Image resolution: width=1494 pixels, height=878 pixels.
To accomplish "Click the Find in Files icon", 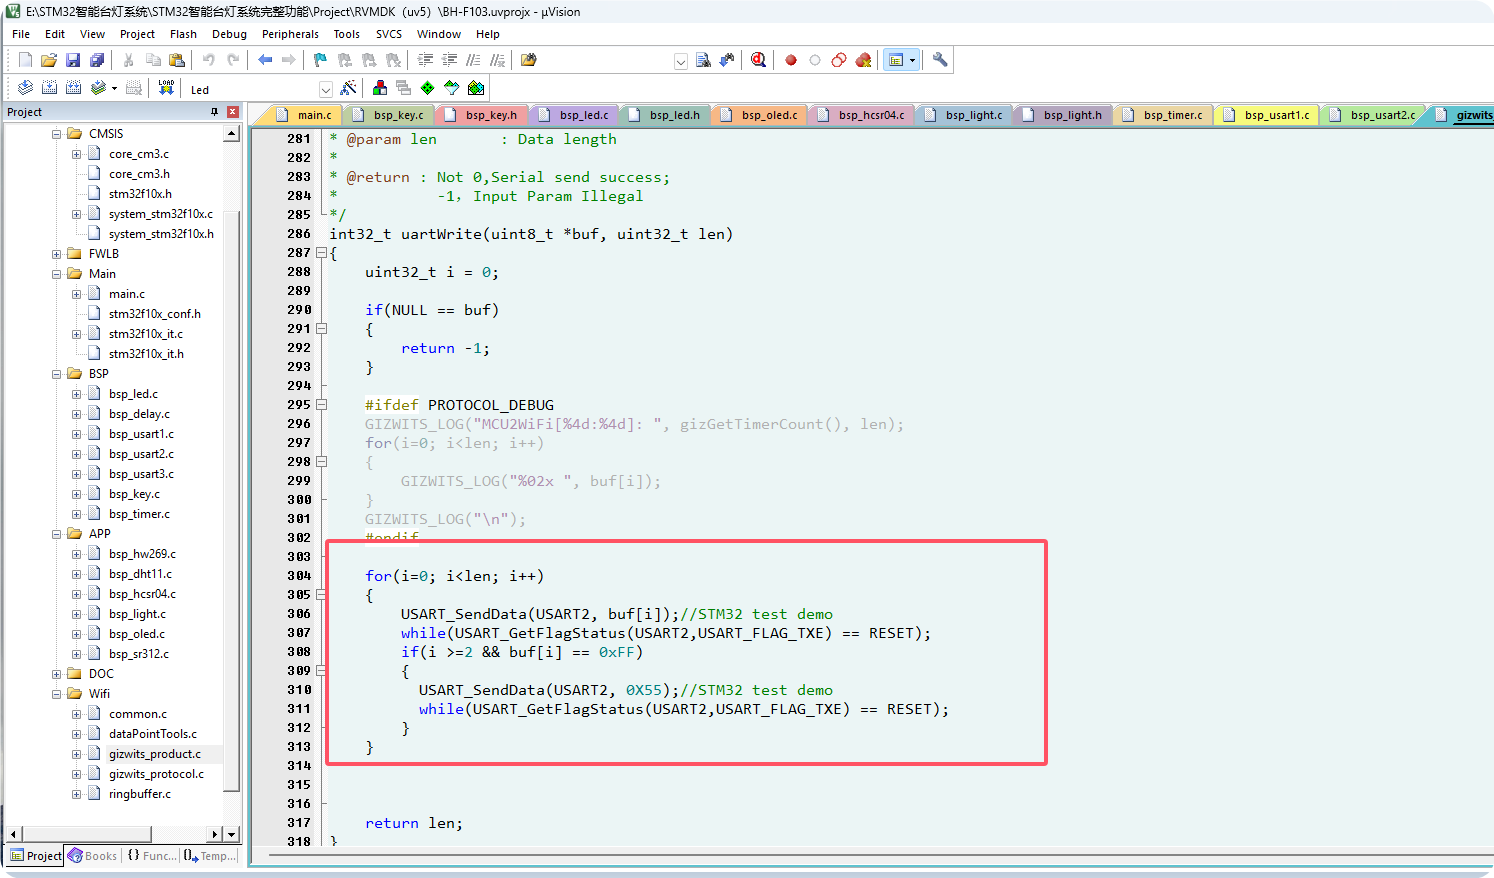I will [703, 60].
